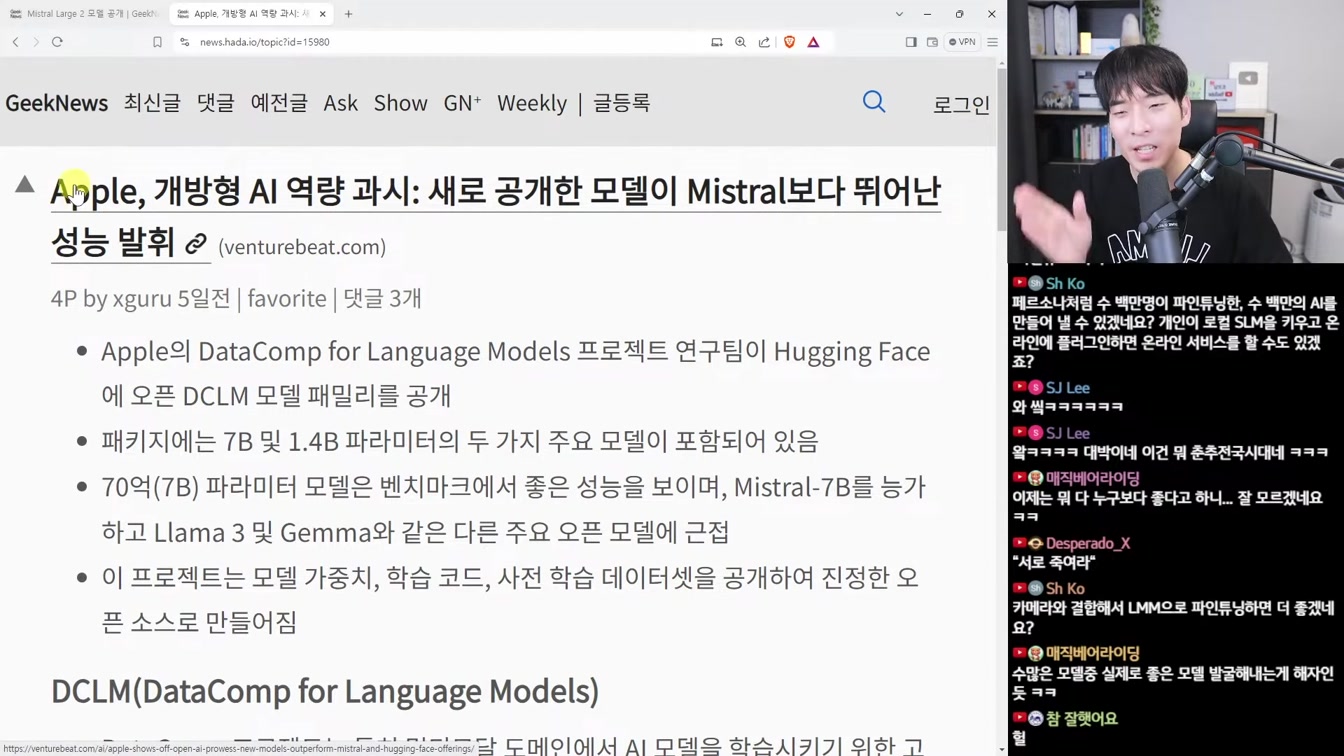
Task: Open the tab search dropdown chevron
Action: pos(899,14)
